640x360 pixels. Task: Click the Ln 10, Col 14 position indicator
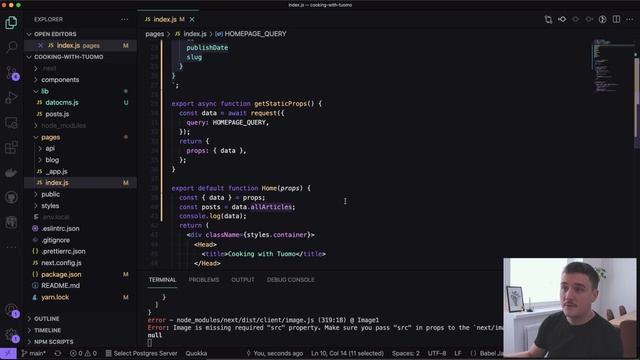point(347,353)
